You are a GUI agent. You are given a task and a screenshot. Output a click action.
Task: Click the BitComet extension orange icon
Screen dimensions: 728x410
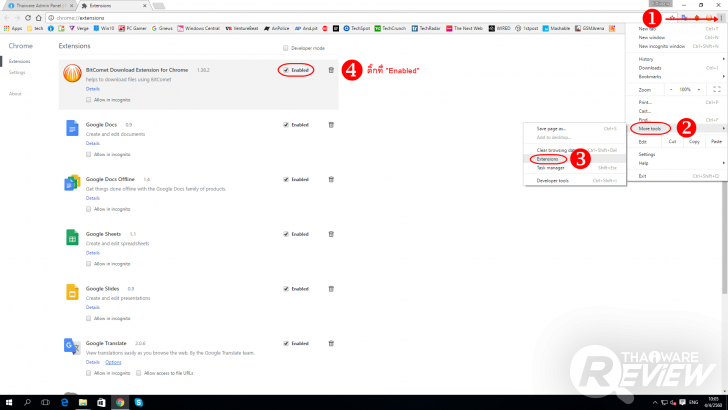point(72,73)
